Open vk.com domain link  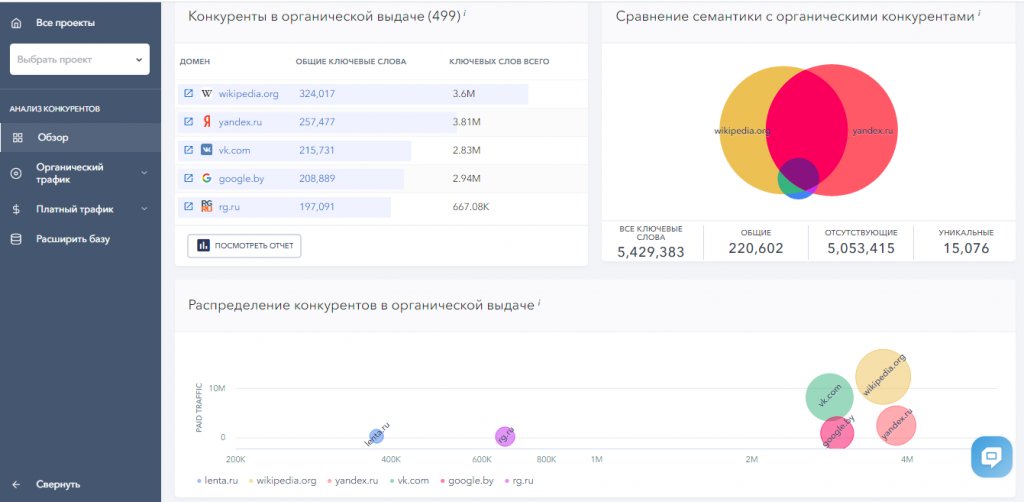[234, 150]
